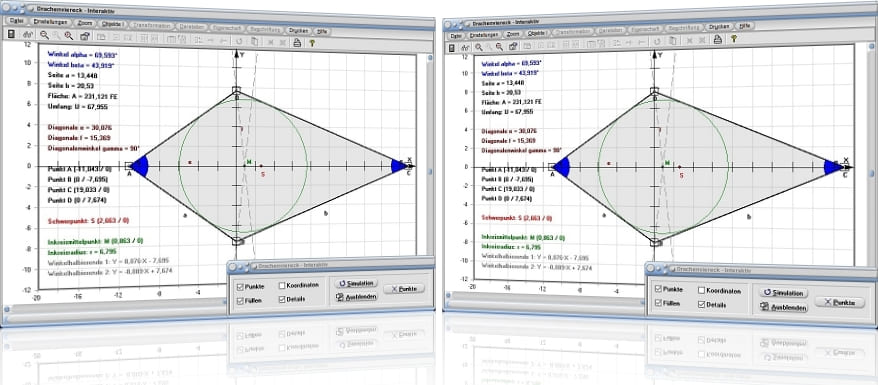
Task: Click the green help icon in the left window toolbar
Action: pos(312,43)
